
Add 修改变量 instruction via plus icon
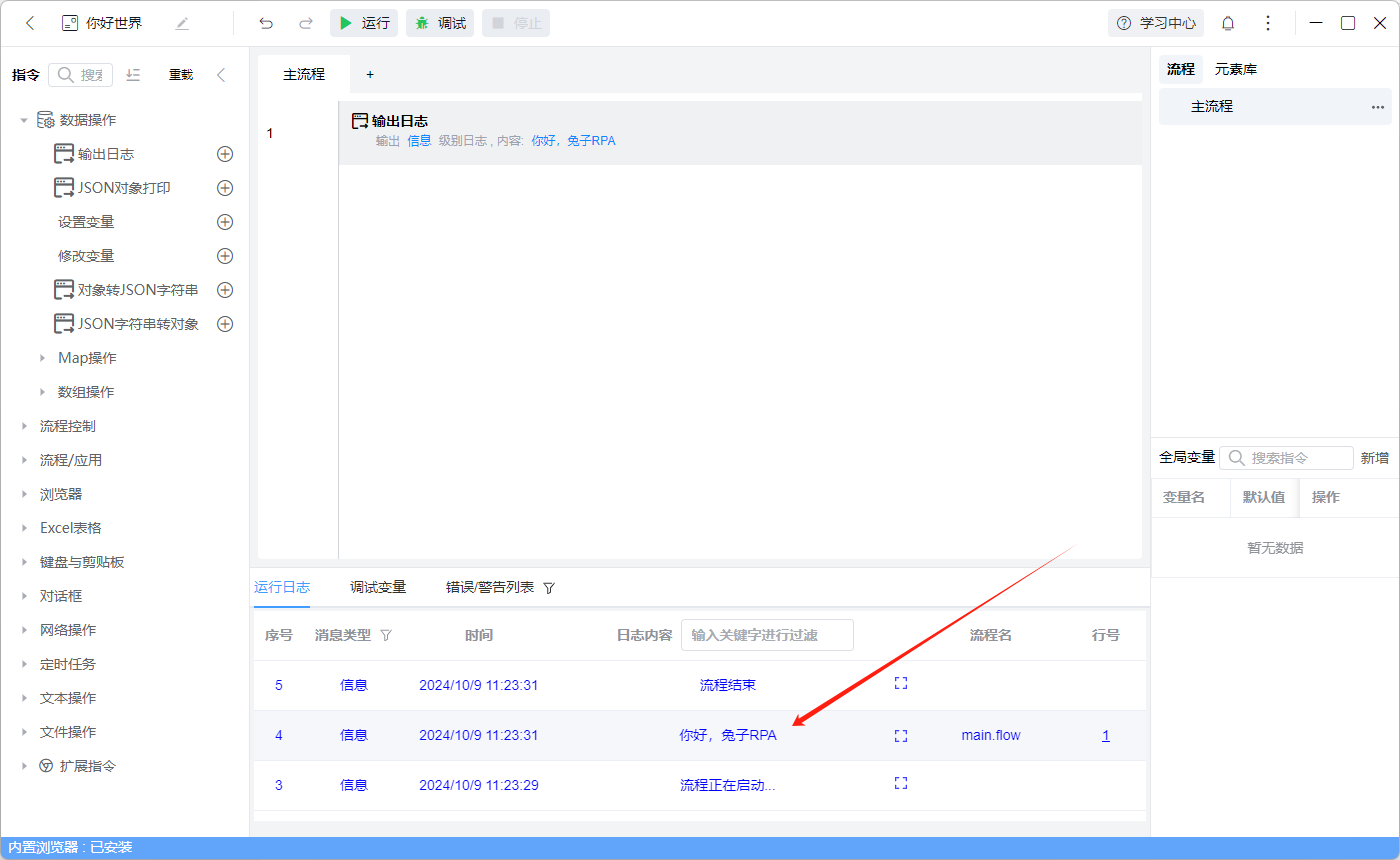pyautogui.click(x=225, y=256)
